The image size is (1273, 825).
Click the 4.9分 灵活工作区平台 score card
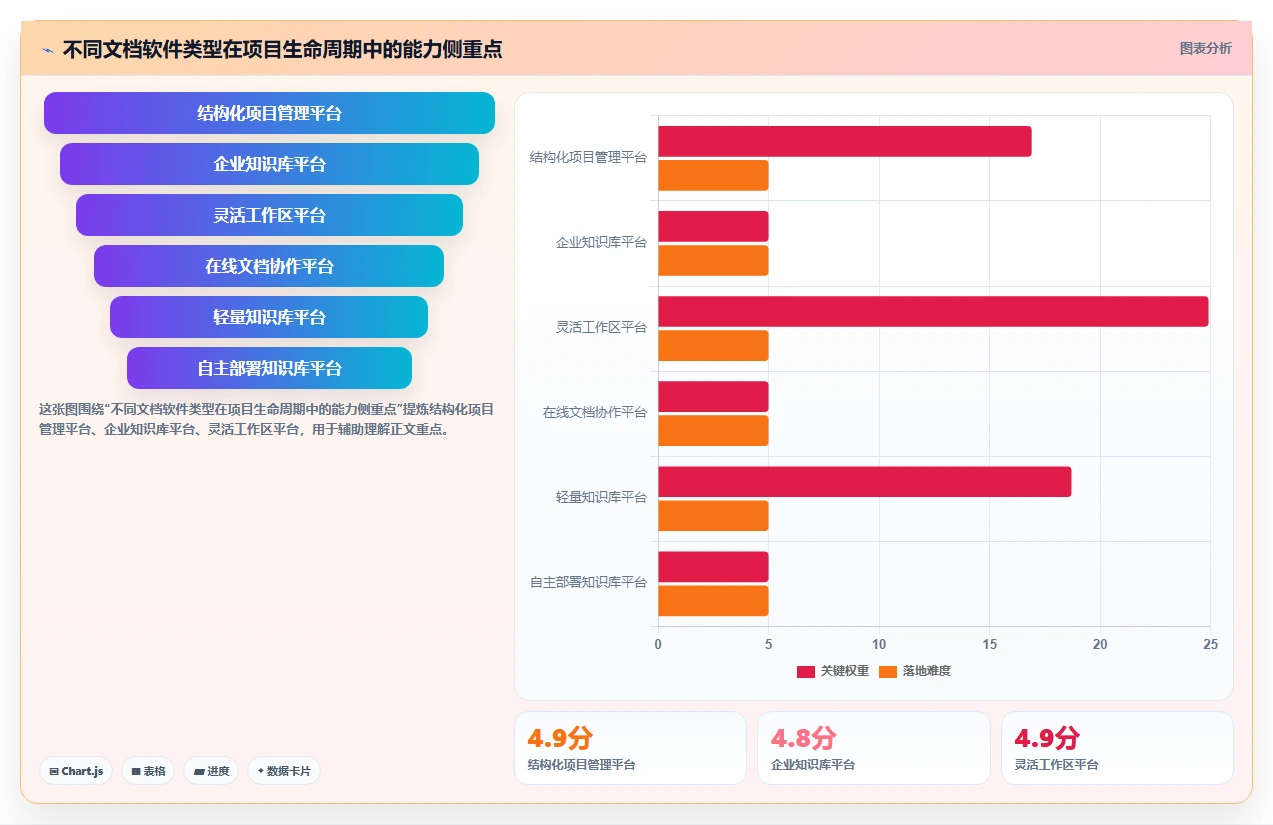(x=1117, y=748)
